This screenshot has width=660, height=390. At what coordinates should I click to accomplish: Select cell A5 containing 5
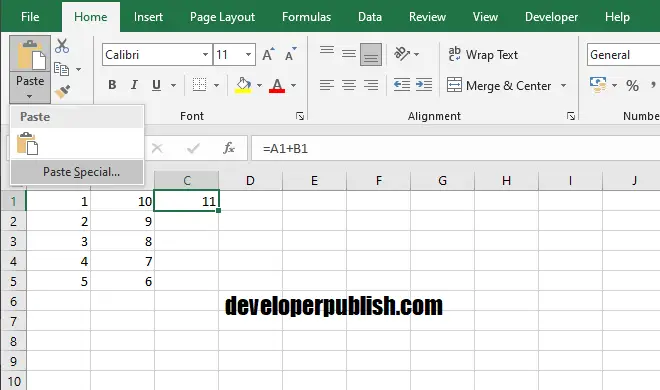pos(58,281)
